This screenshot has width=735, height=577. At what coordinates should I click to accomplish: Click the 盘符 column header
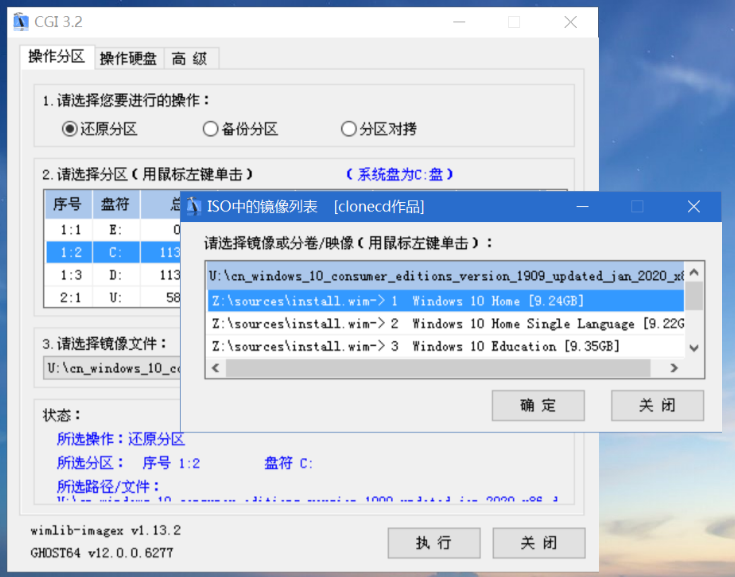(116, 204)
